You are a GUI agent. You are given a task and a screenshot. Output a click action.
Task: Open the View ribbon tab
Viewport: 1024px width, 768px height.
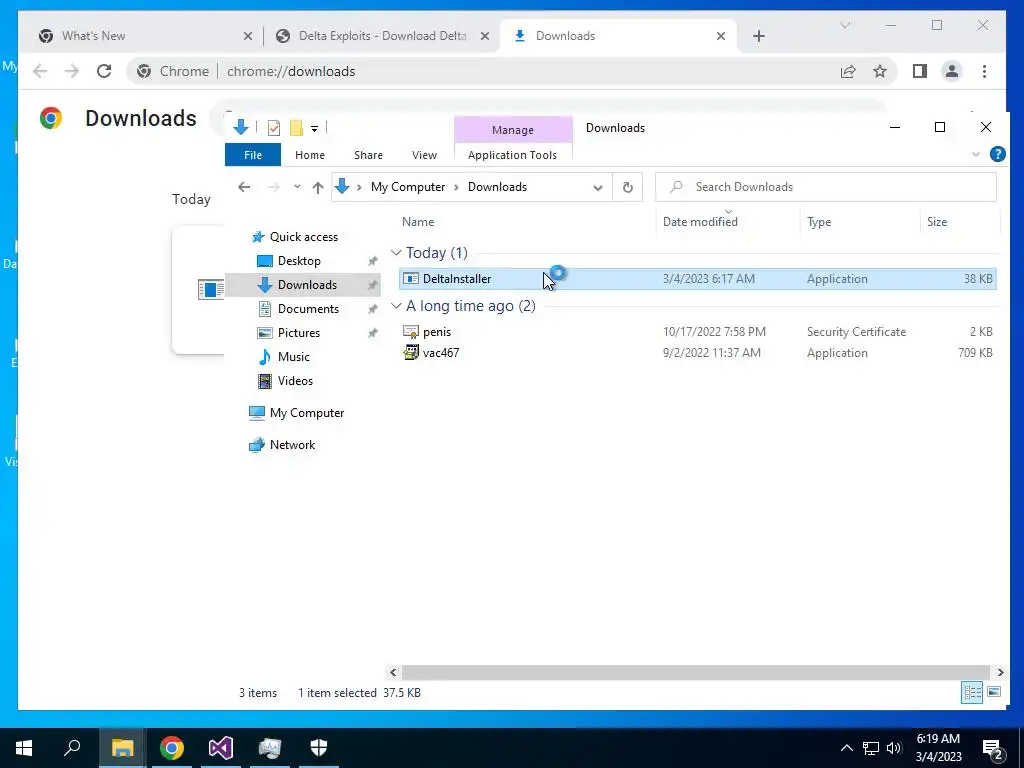[x=424, y=155]
